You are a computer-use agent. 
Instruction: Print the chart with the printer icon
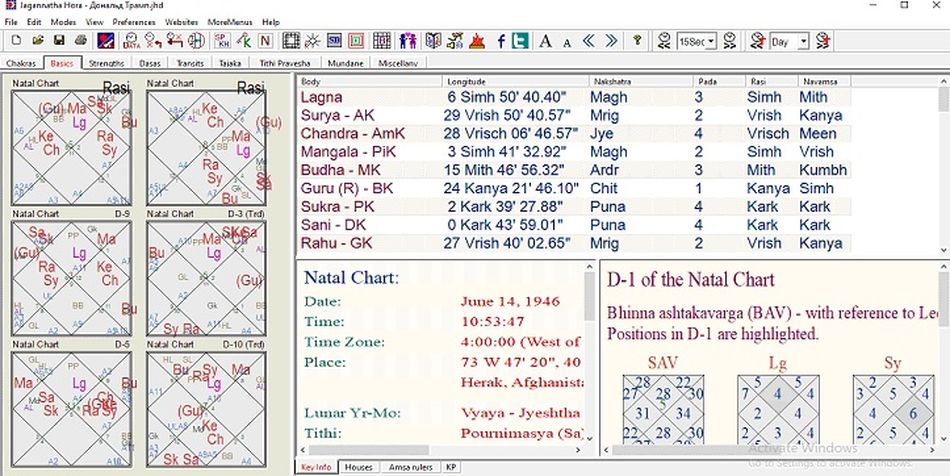(x=81, y=41)
